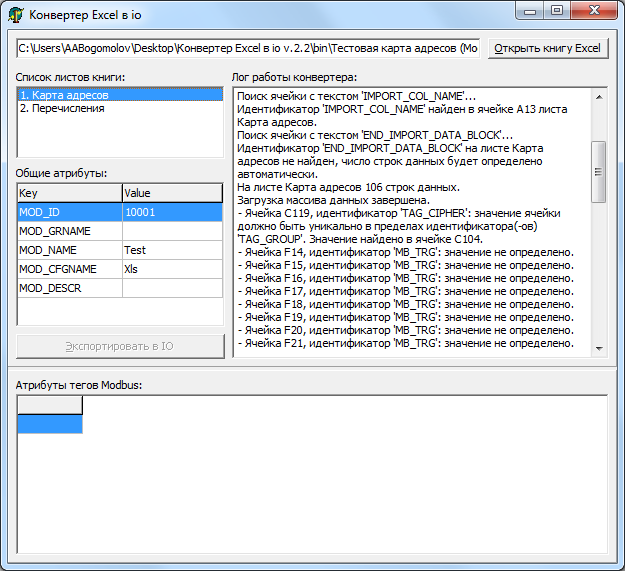Click the 'Key' column header
This screenshot has height=571, width=625.
pos(69,193)
